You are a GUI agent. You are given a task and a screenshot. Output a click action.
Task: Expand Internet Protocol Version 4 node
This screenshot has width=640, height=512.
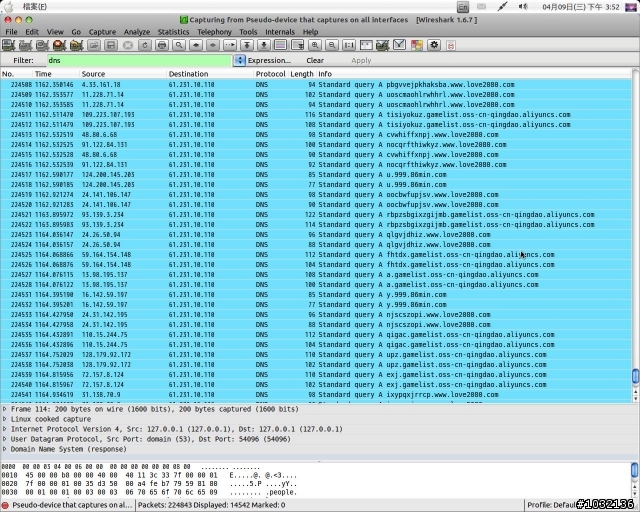pyautogui.click(x=4, y=429)
